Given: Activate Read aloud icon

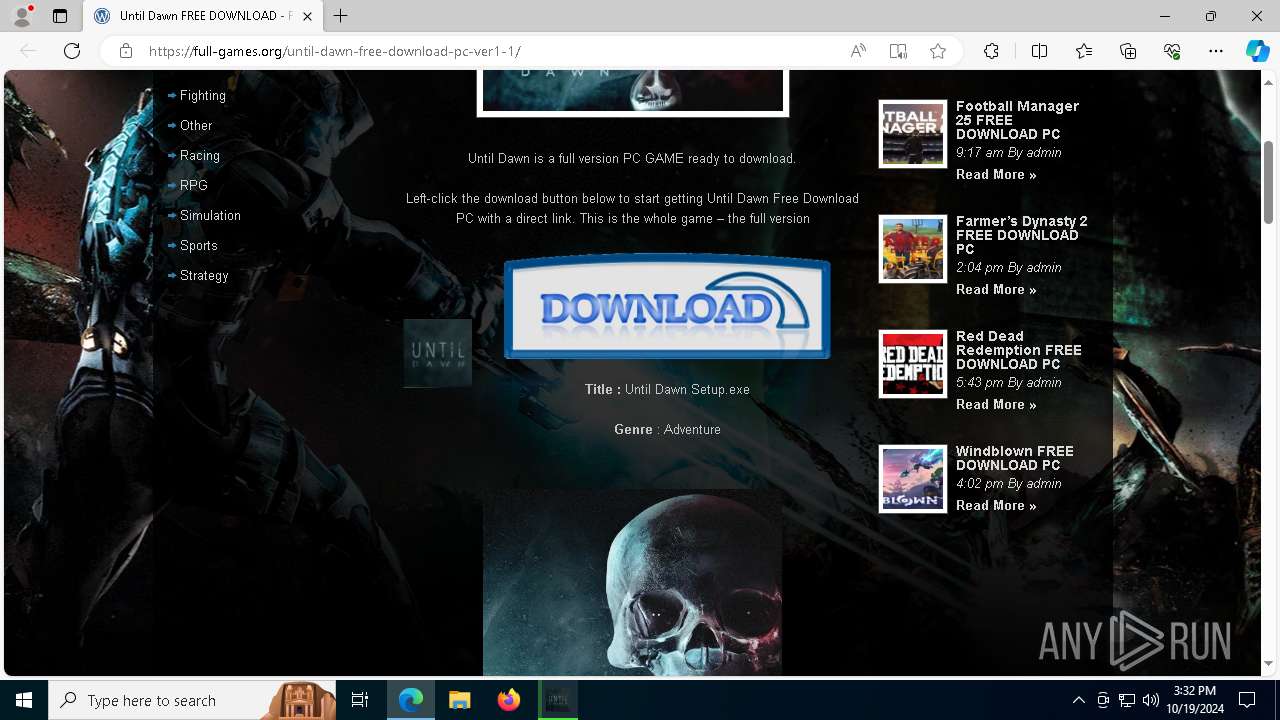Looking at the screenshot, I should tap(858, 51).
